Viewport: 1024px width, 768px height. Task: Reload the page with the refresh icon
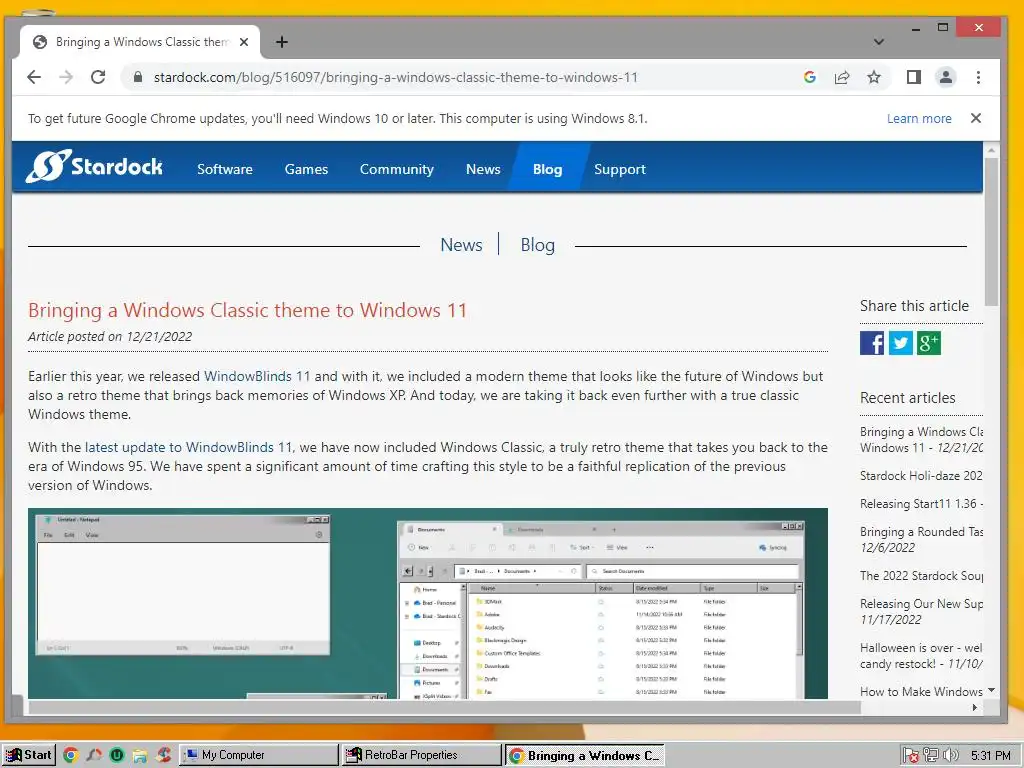point(98,77)
